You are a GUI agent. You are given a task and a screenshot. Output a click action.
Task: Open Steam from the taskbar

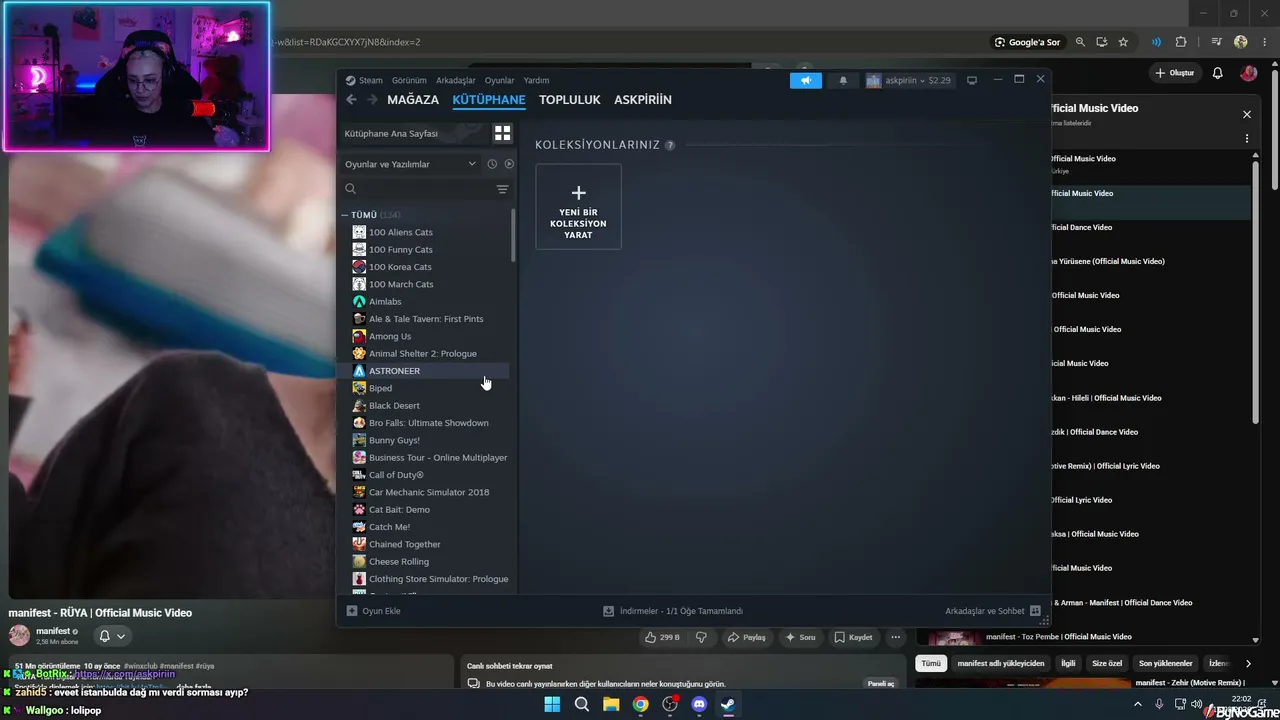tap(728, 704)
